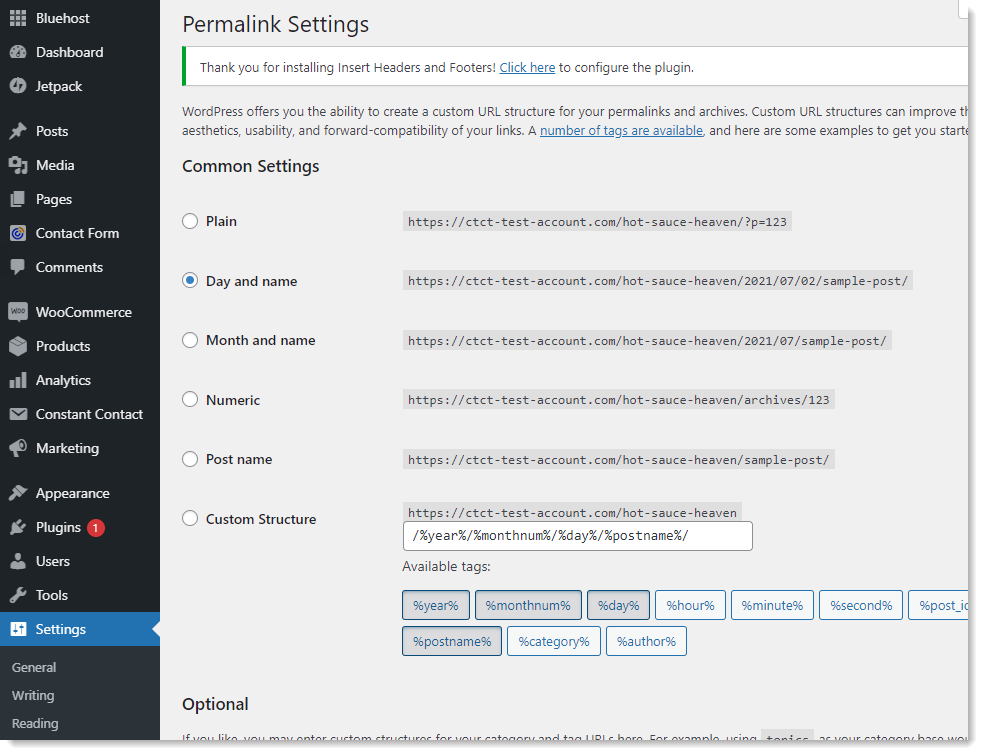Image resolution: width=983 pixels, height=755 pixels.
Task: Click the Jetpack lightning icon
Action: (x=18, y=86)
